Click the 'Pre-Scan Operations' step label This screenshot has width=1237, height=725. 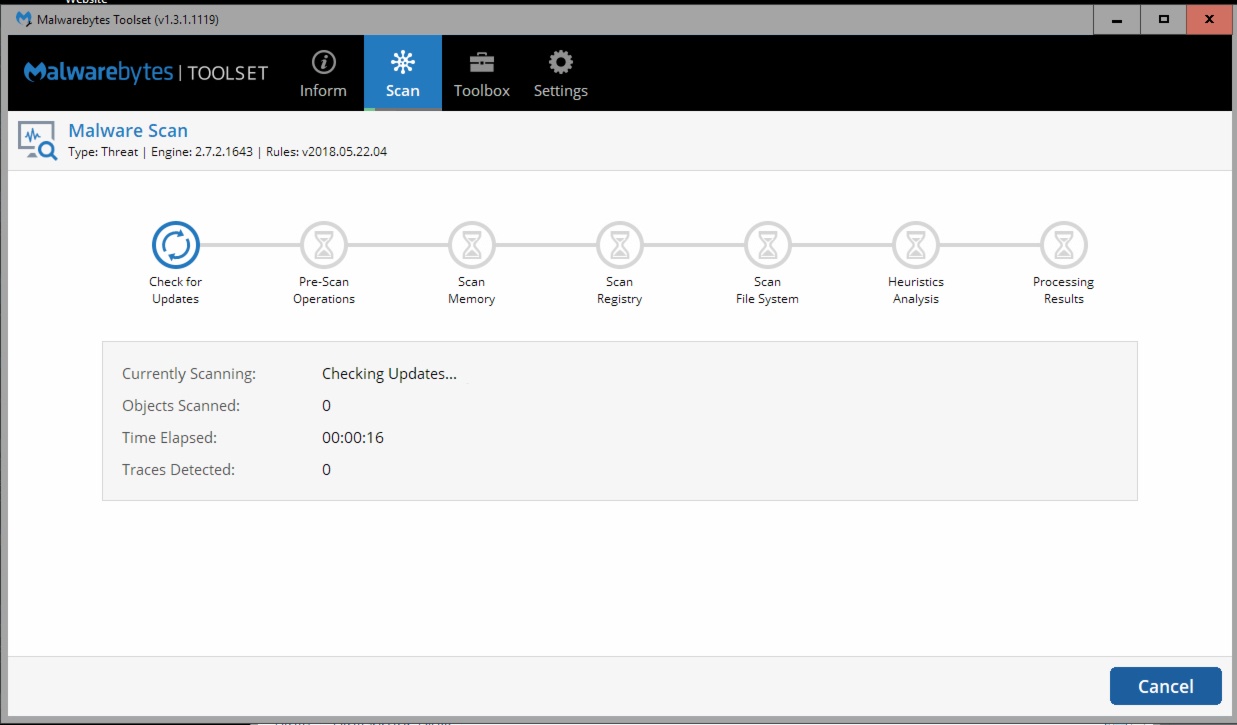click(324, 290)
